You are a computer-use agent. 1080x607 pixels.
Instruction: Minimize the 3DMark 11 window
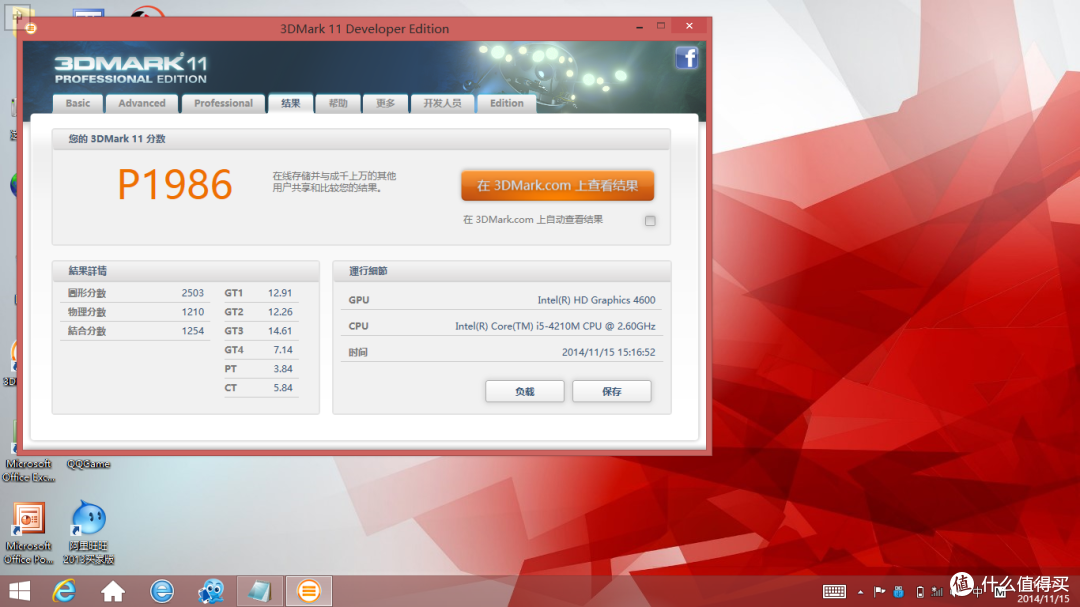click(x=639, y=26)
